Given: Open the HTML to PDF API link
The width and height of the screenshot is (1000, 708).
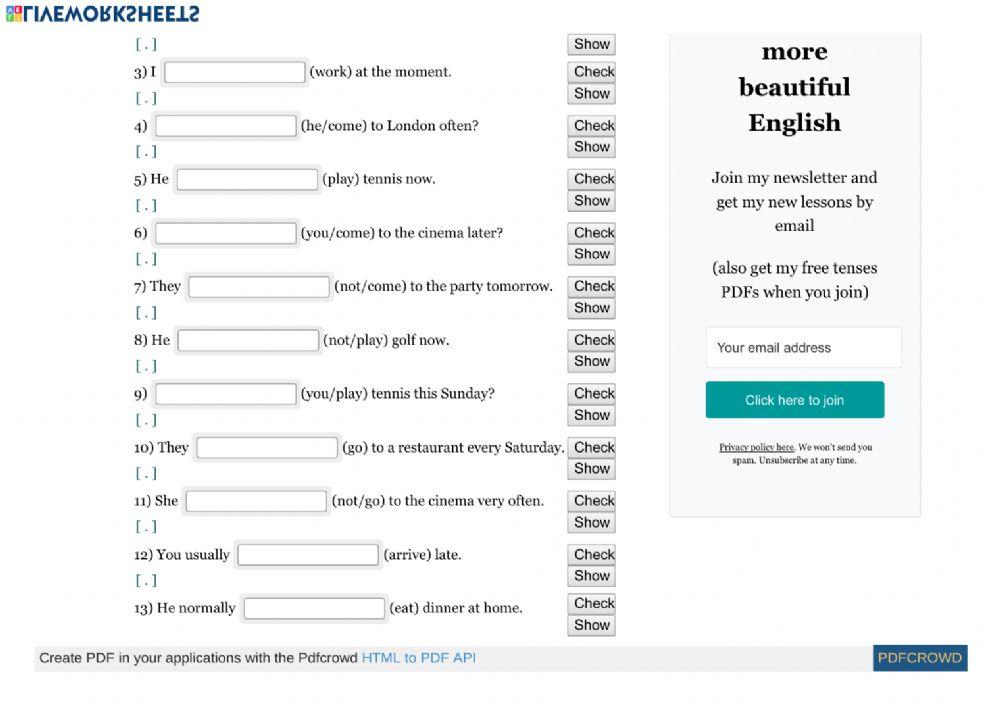Looking at the screenshot, I should coord(418,658).
